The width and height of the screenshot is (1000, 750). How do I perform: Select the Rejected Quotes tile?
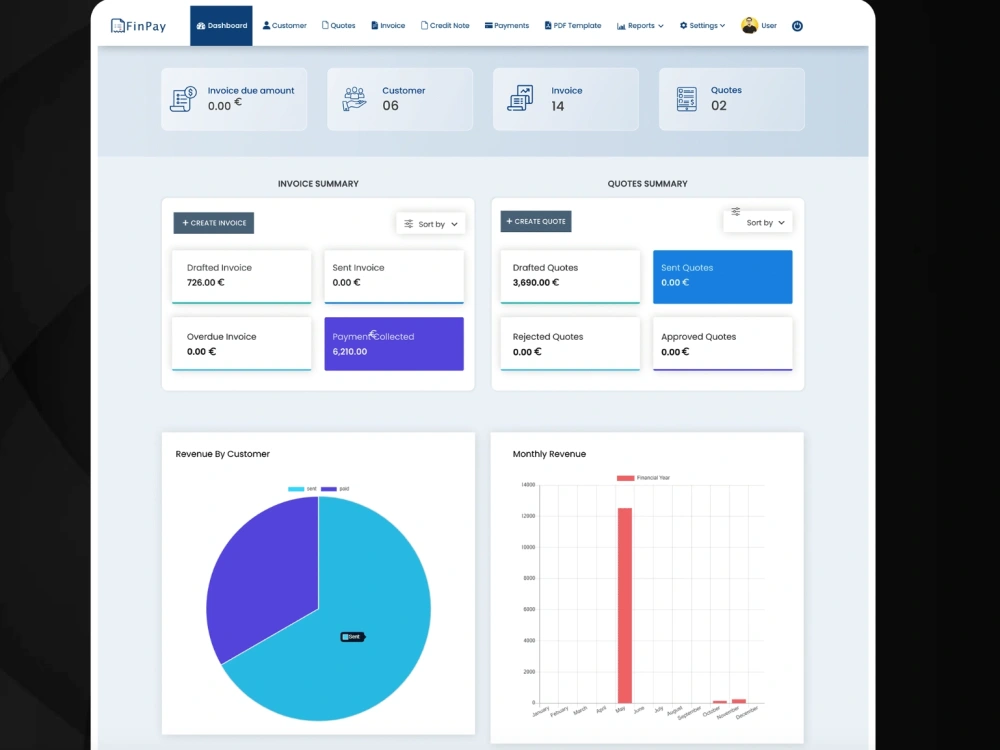click(570, 344)
